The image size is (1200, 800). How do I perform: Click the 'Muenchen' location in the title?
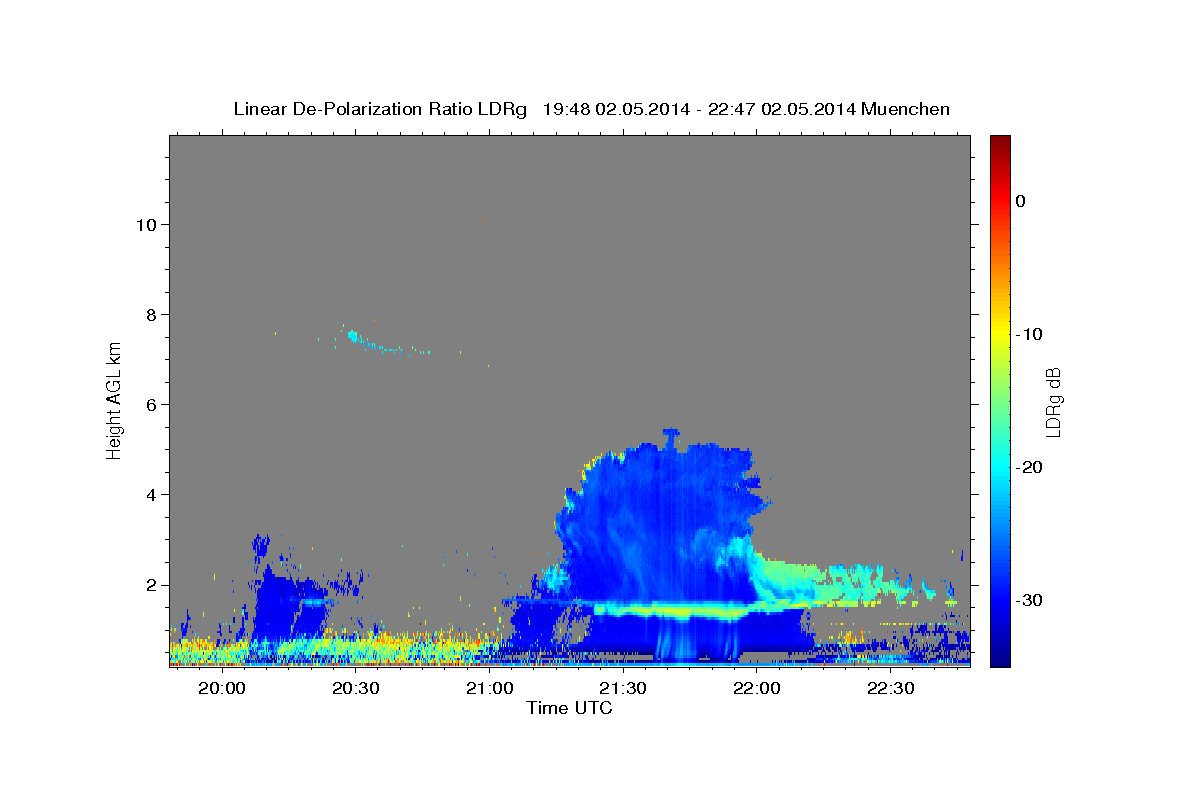coord(905,109)
